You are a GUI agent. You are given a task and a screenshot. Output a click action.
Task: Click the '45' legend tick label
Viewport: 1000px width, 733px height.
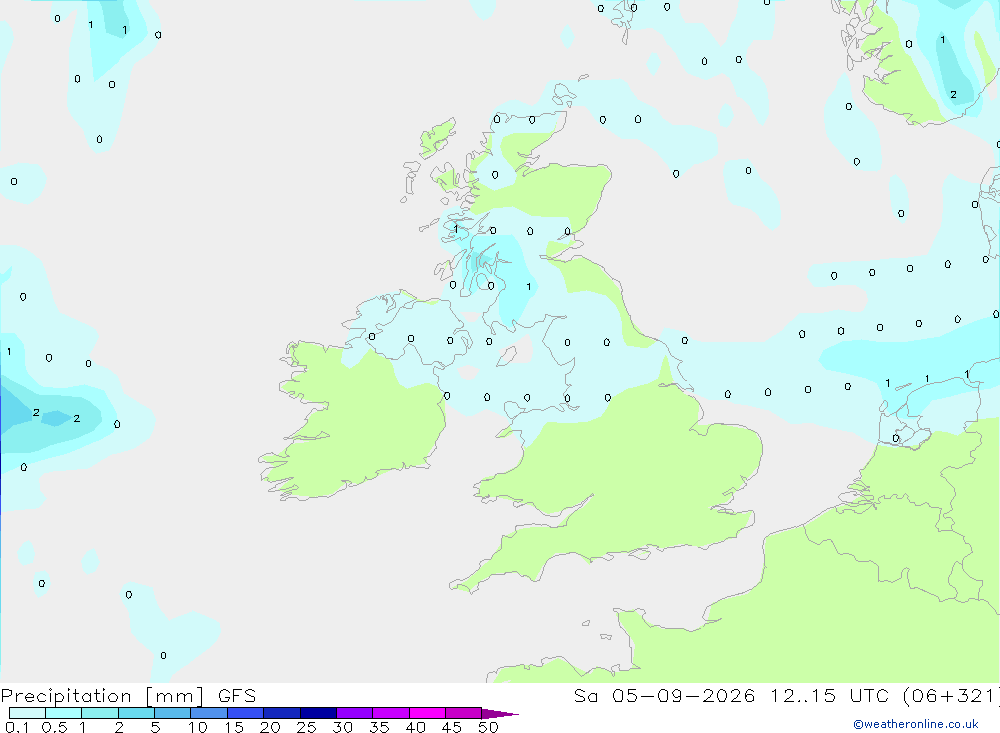[452, 727]
